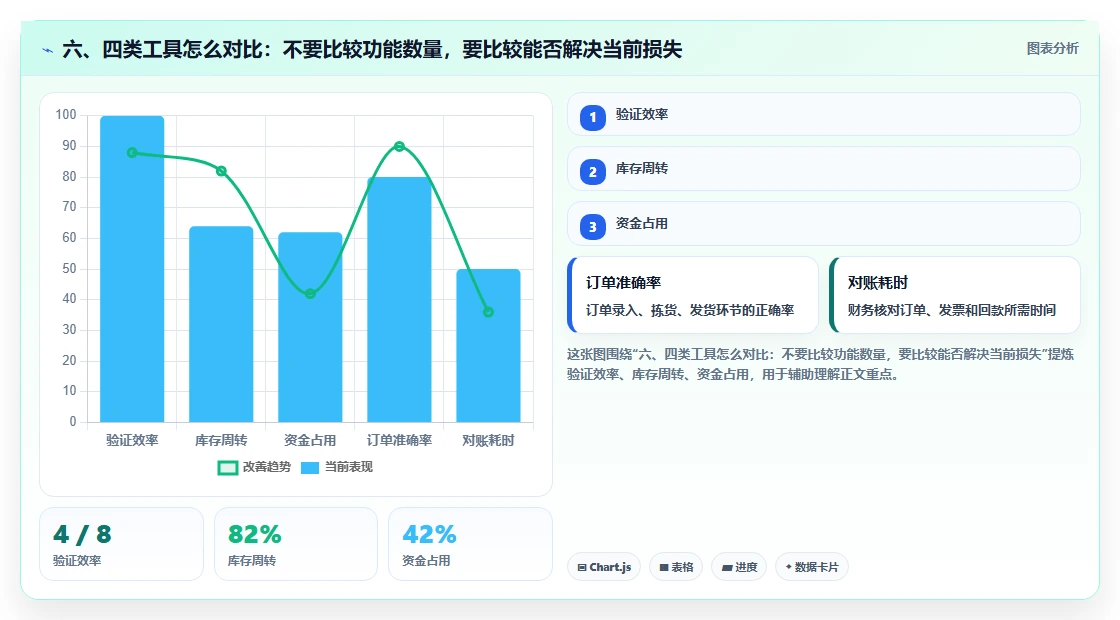Click the 库存周转 x-axis label

pyautogui.click(x=221, y=441)
